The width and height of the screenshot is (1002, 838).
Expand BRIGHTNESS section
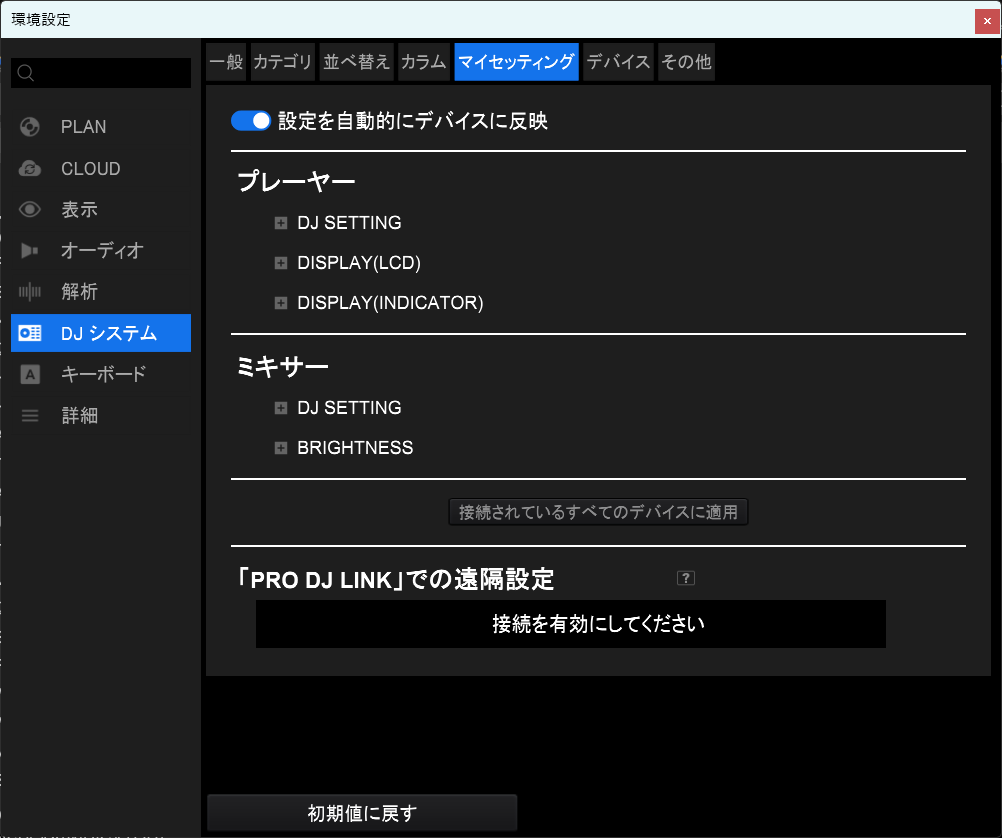(x=281, y=448)
